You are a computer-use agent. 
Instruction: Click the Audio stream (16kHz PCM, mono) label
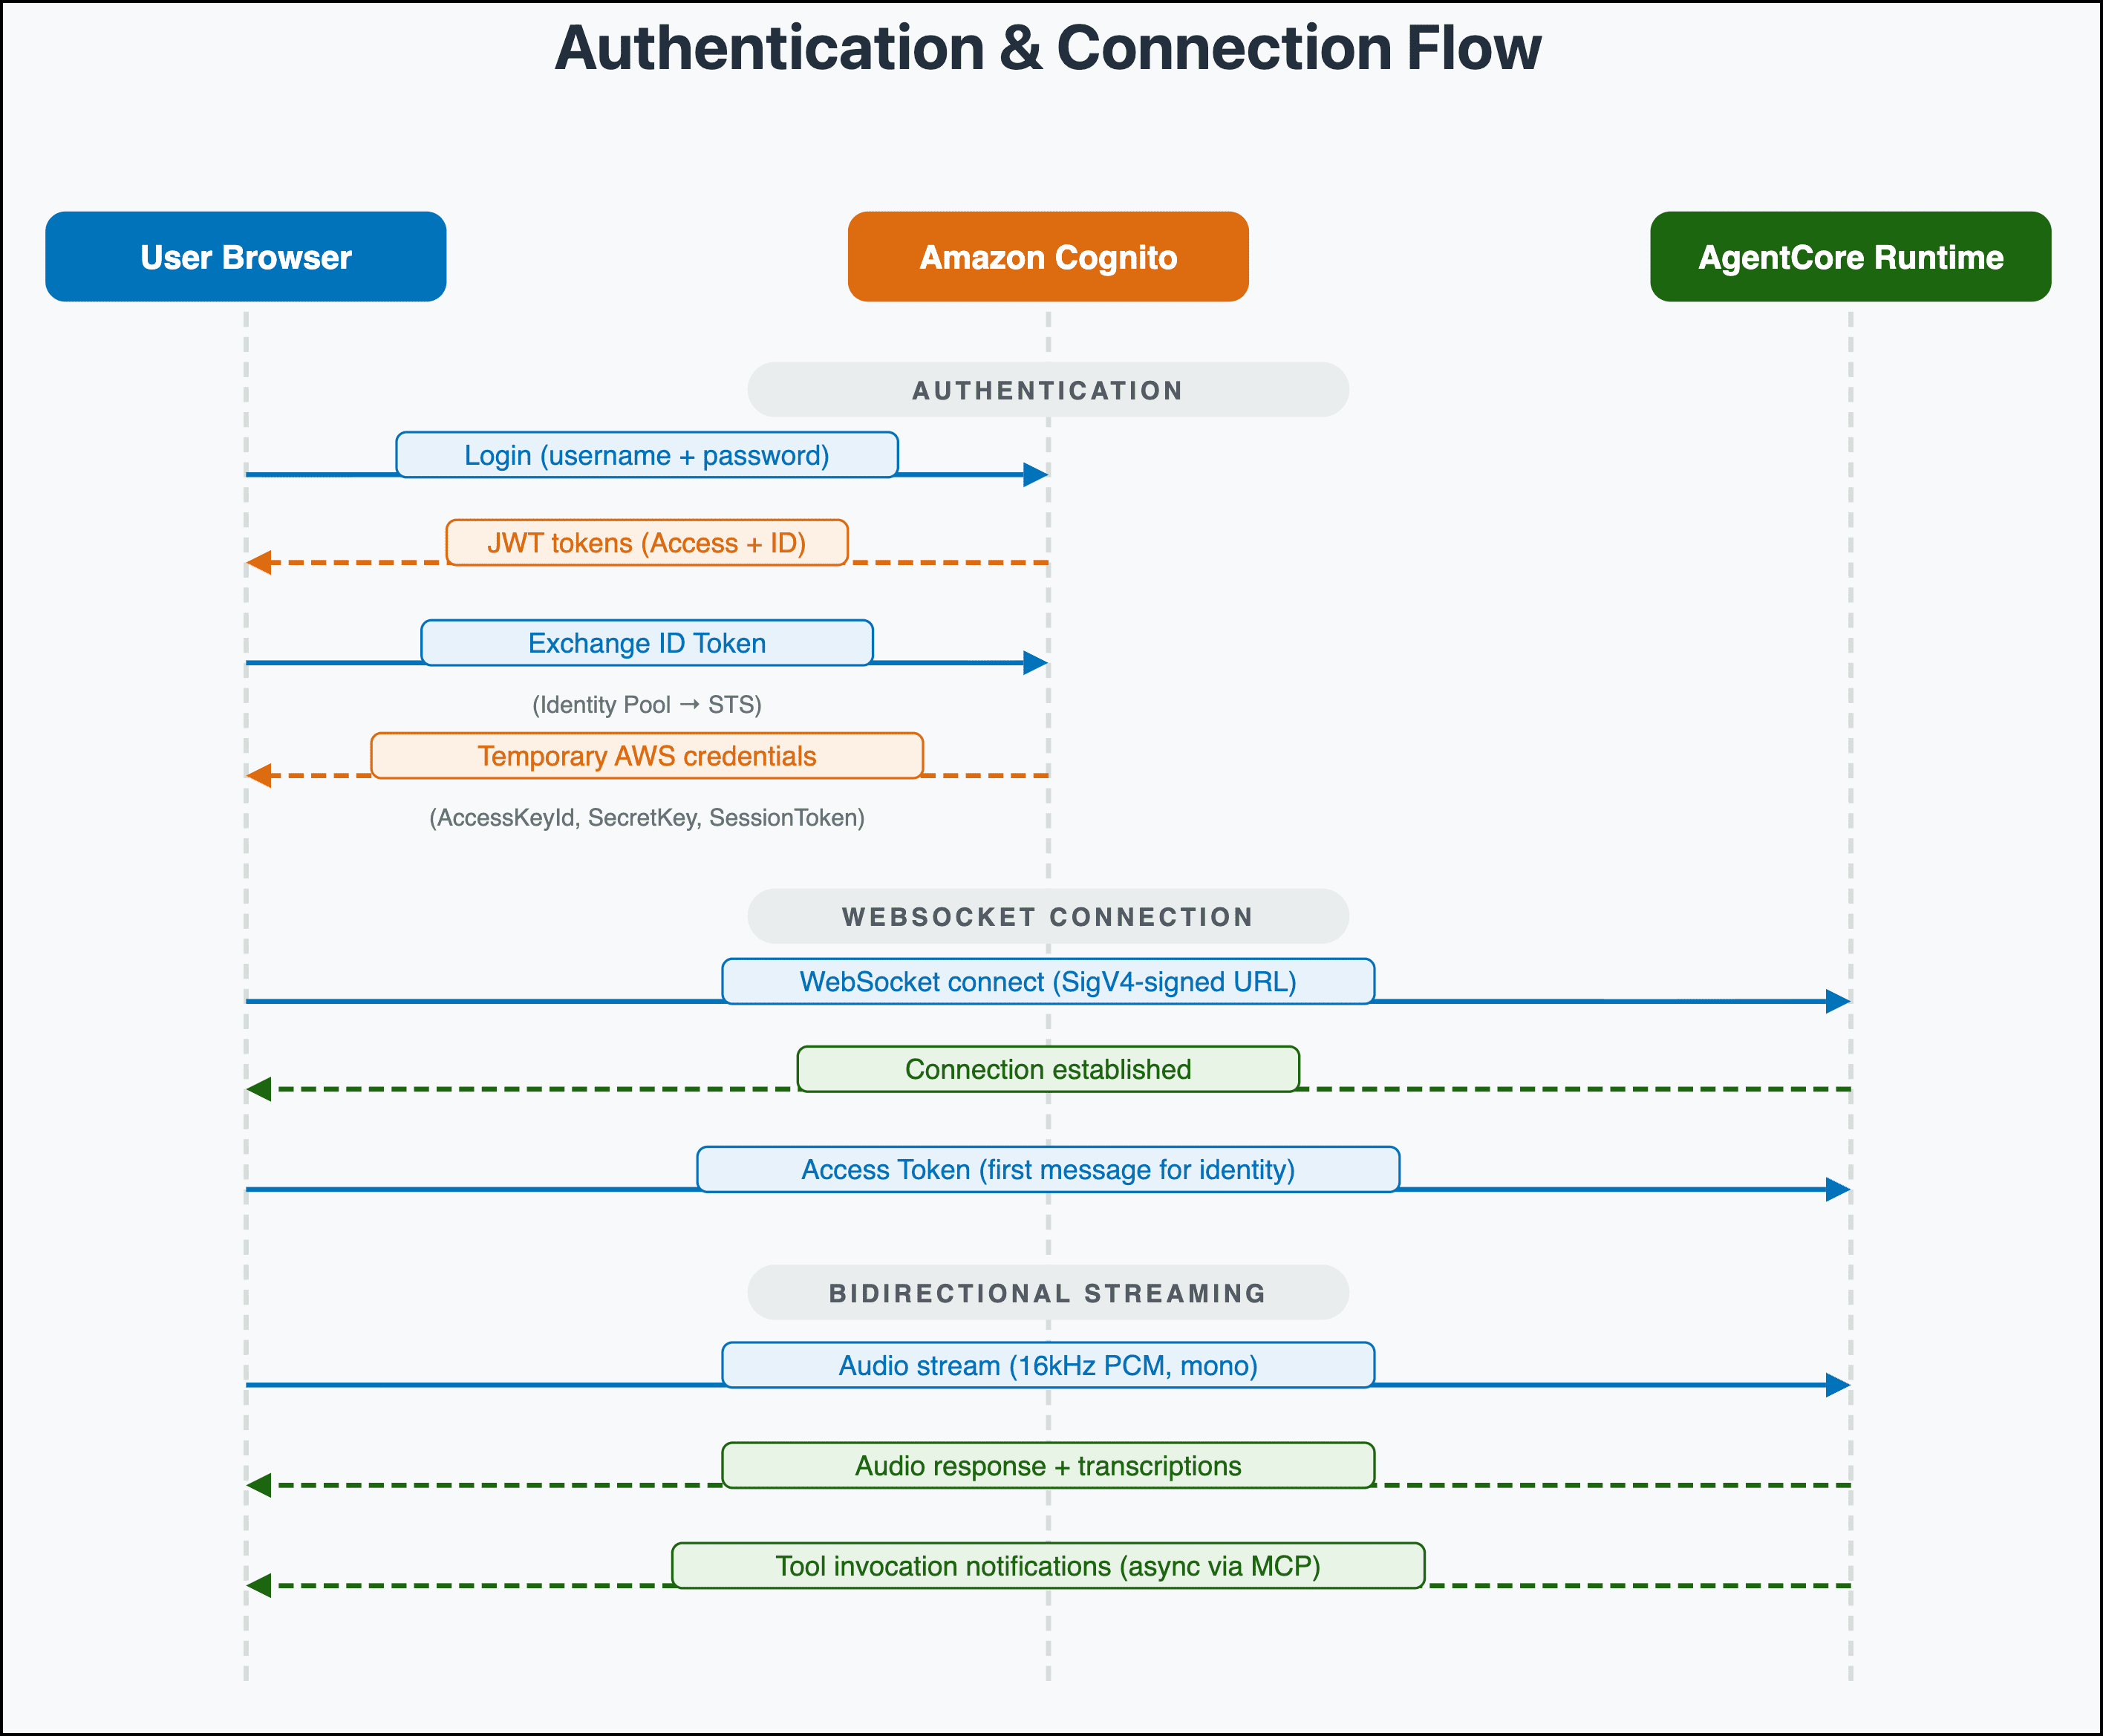click(x=1047, y=1365)
